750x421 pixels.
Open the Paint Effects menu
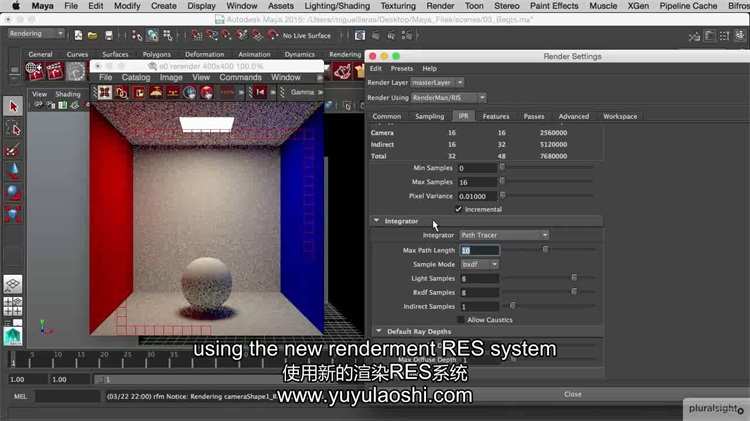pyautogui.click(x=554, y=6)
